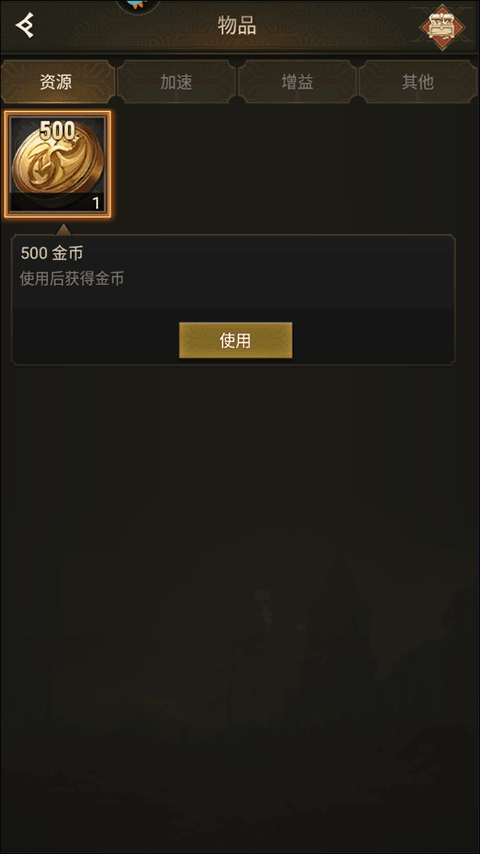Screen dimensions: 480x854
Task: Switch to the 资源 tab
Action: pyautogui.click(x=58, y=82)
